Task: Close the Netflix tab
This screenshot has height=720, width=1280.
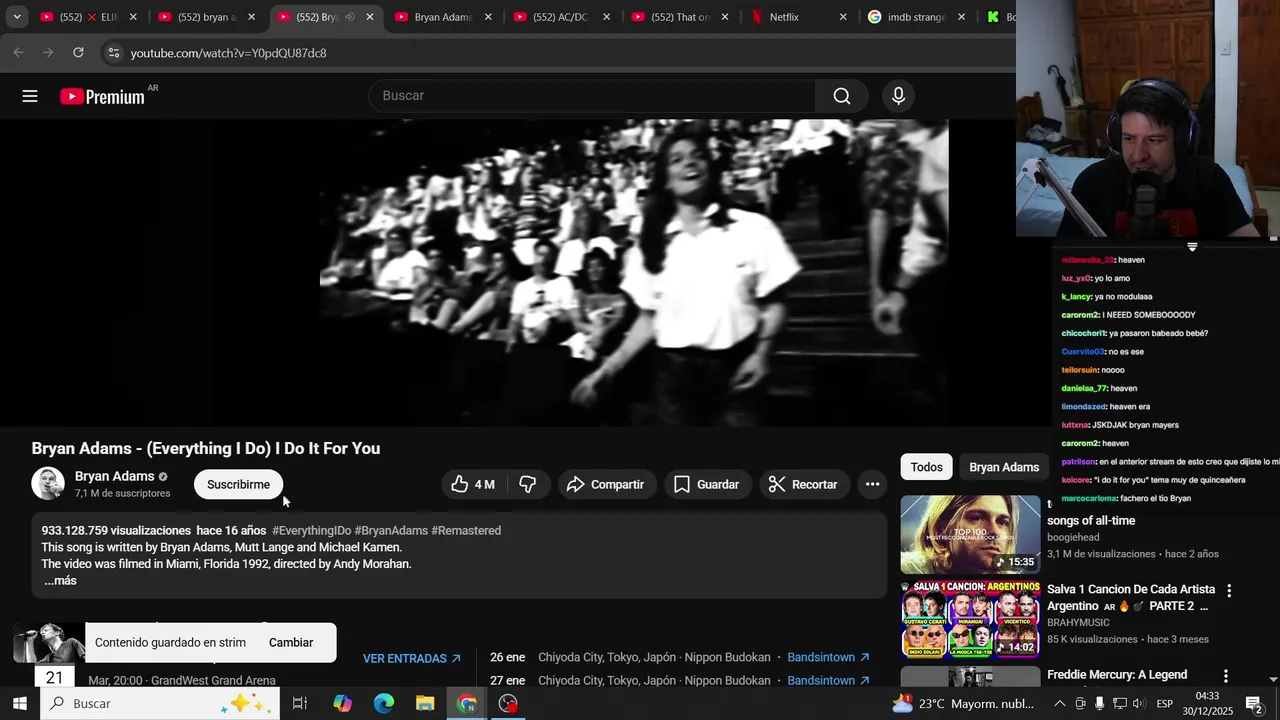Action: click(843, 17)
